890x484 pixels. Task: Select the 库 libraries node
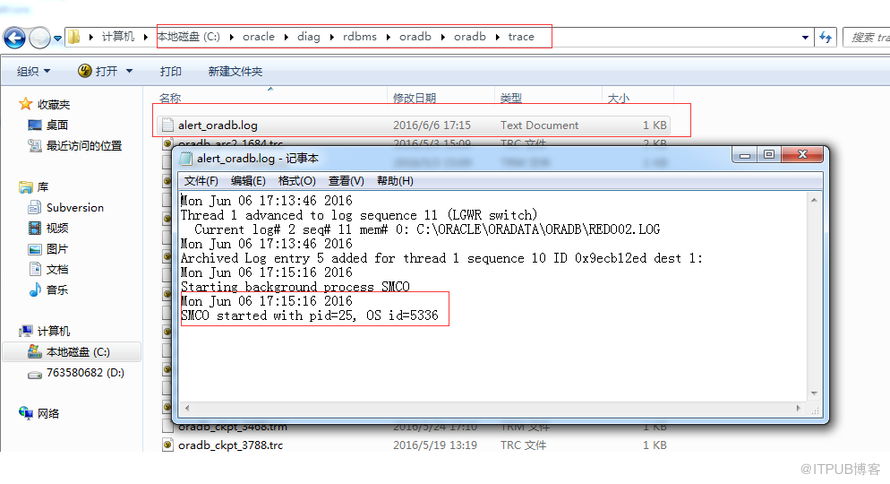[x=34, y=187]
